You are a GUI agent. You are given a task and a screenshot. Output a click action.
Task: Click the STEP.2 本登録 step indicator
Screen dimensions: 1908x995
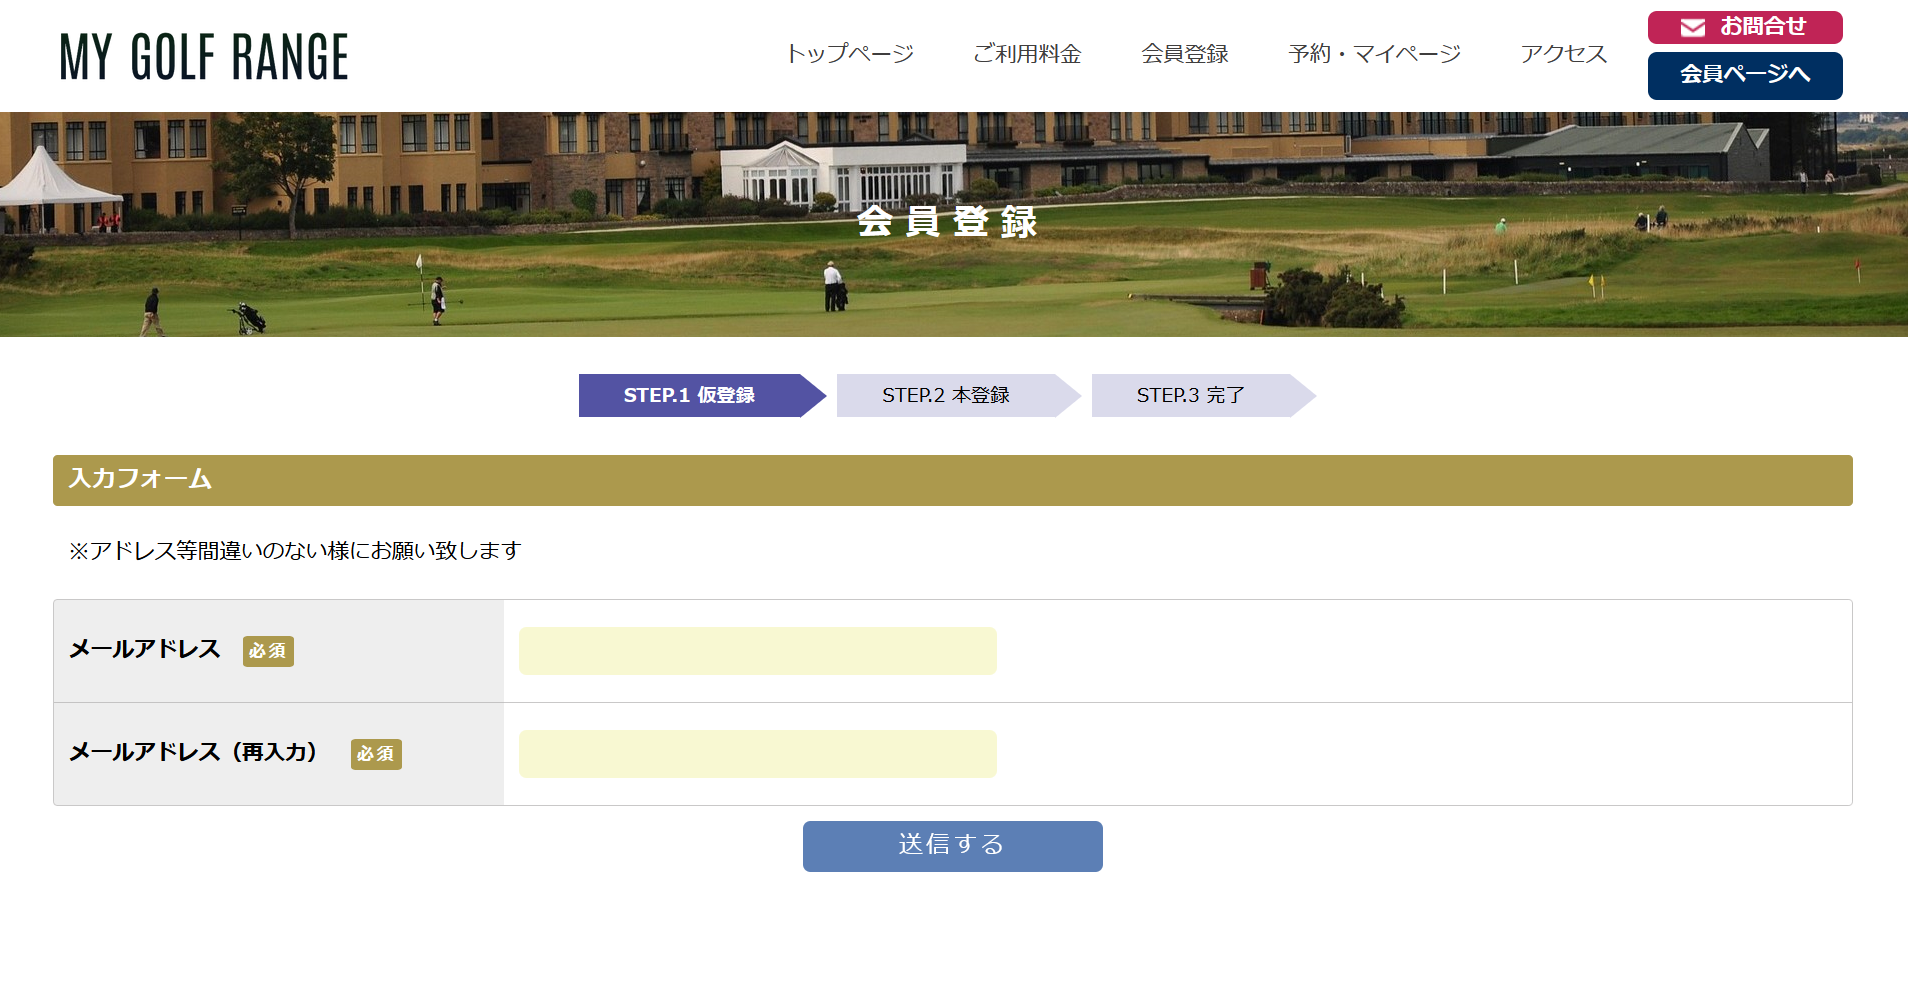pos(946,396)
